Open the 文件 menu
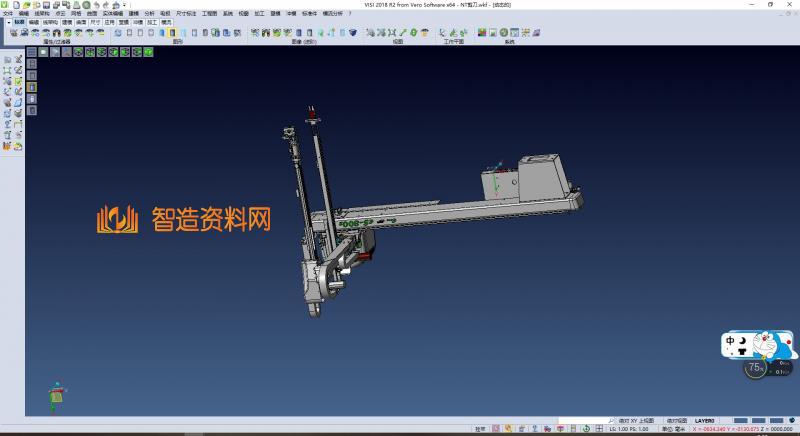This screenshot has width=800, height=436. pos(8,14)
